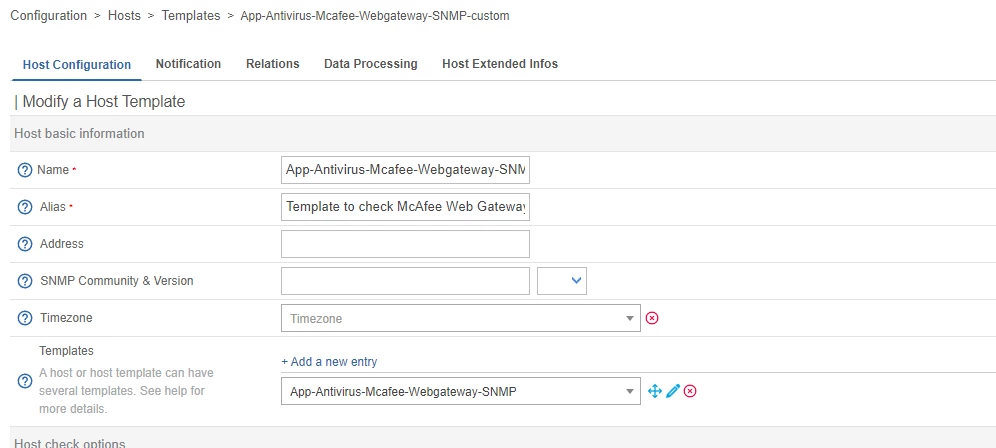Switch to the Notification tab
This screenshot has width=996, height=448.
pos(188,64)
